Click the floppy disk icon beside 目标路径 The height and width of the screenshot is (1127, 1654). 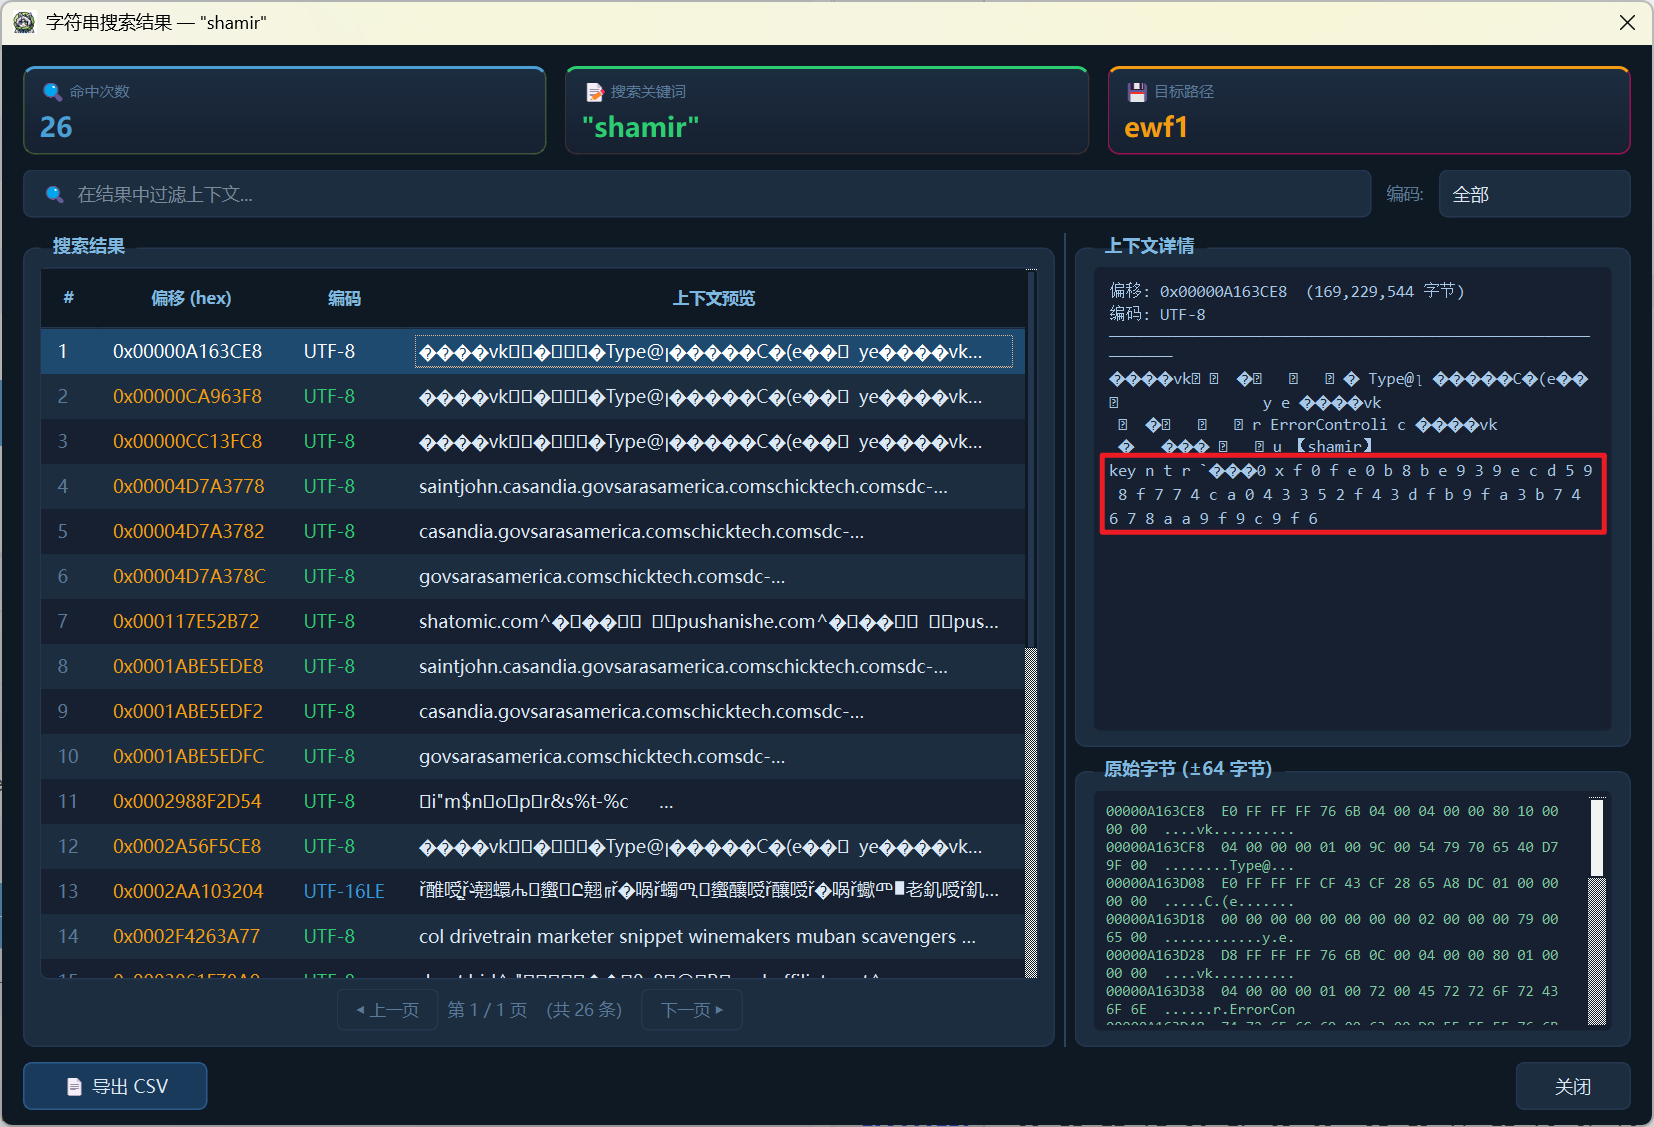click(1137, 92)
